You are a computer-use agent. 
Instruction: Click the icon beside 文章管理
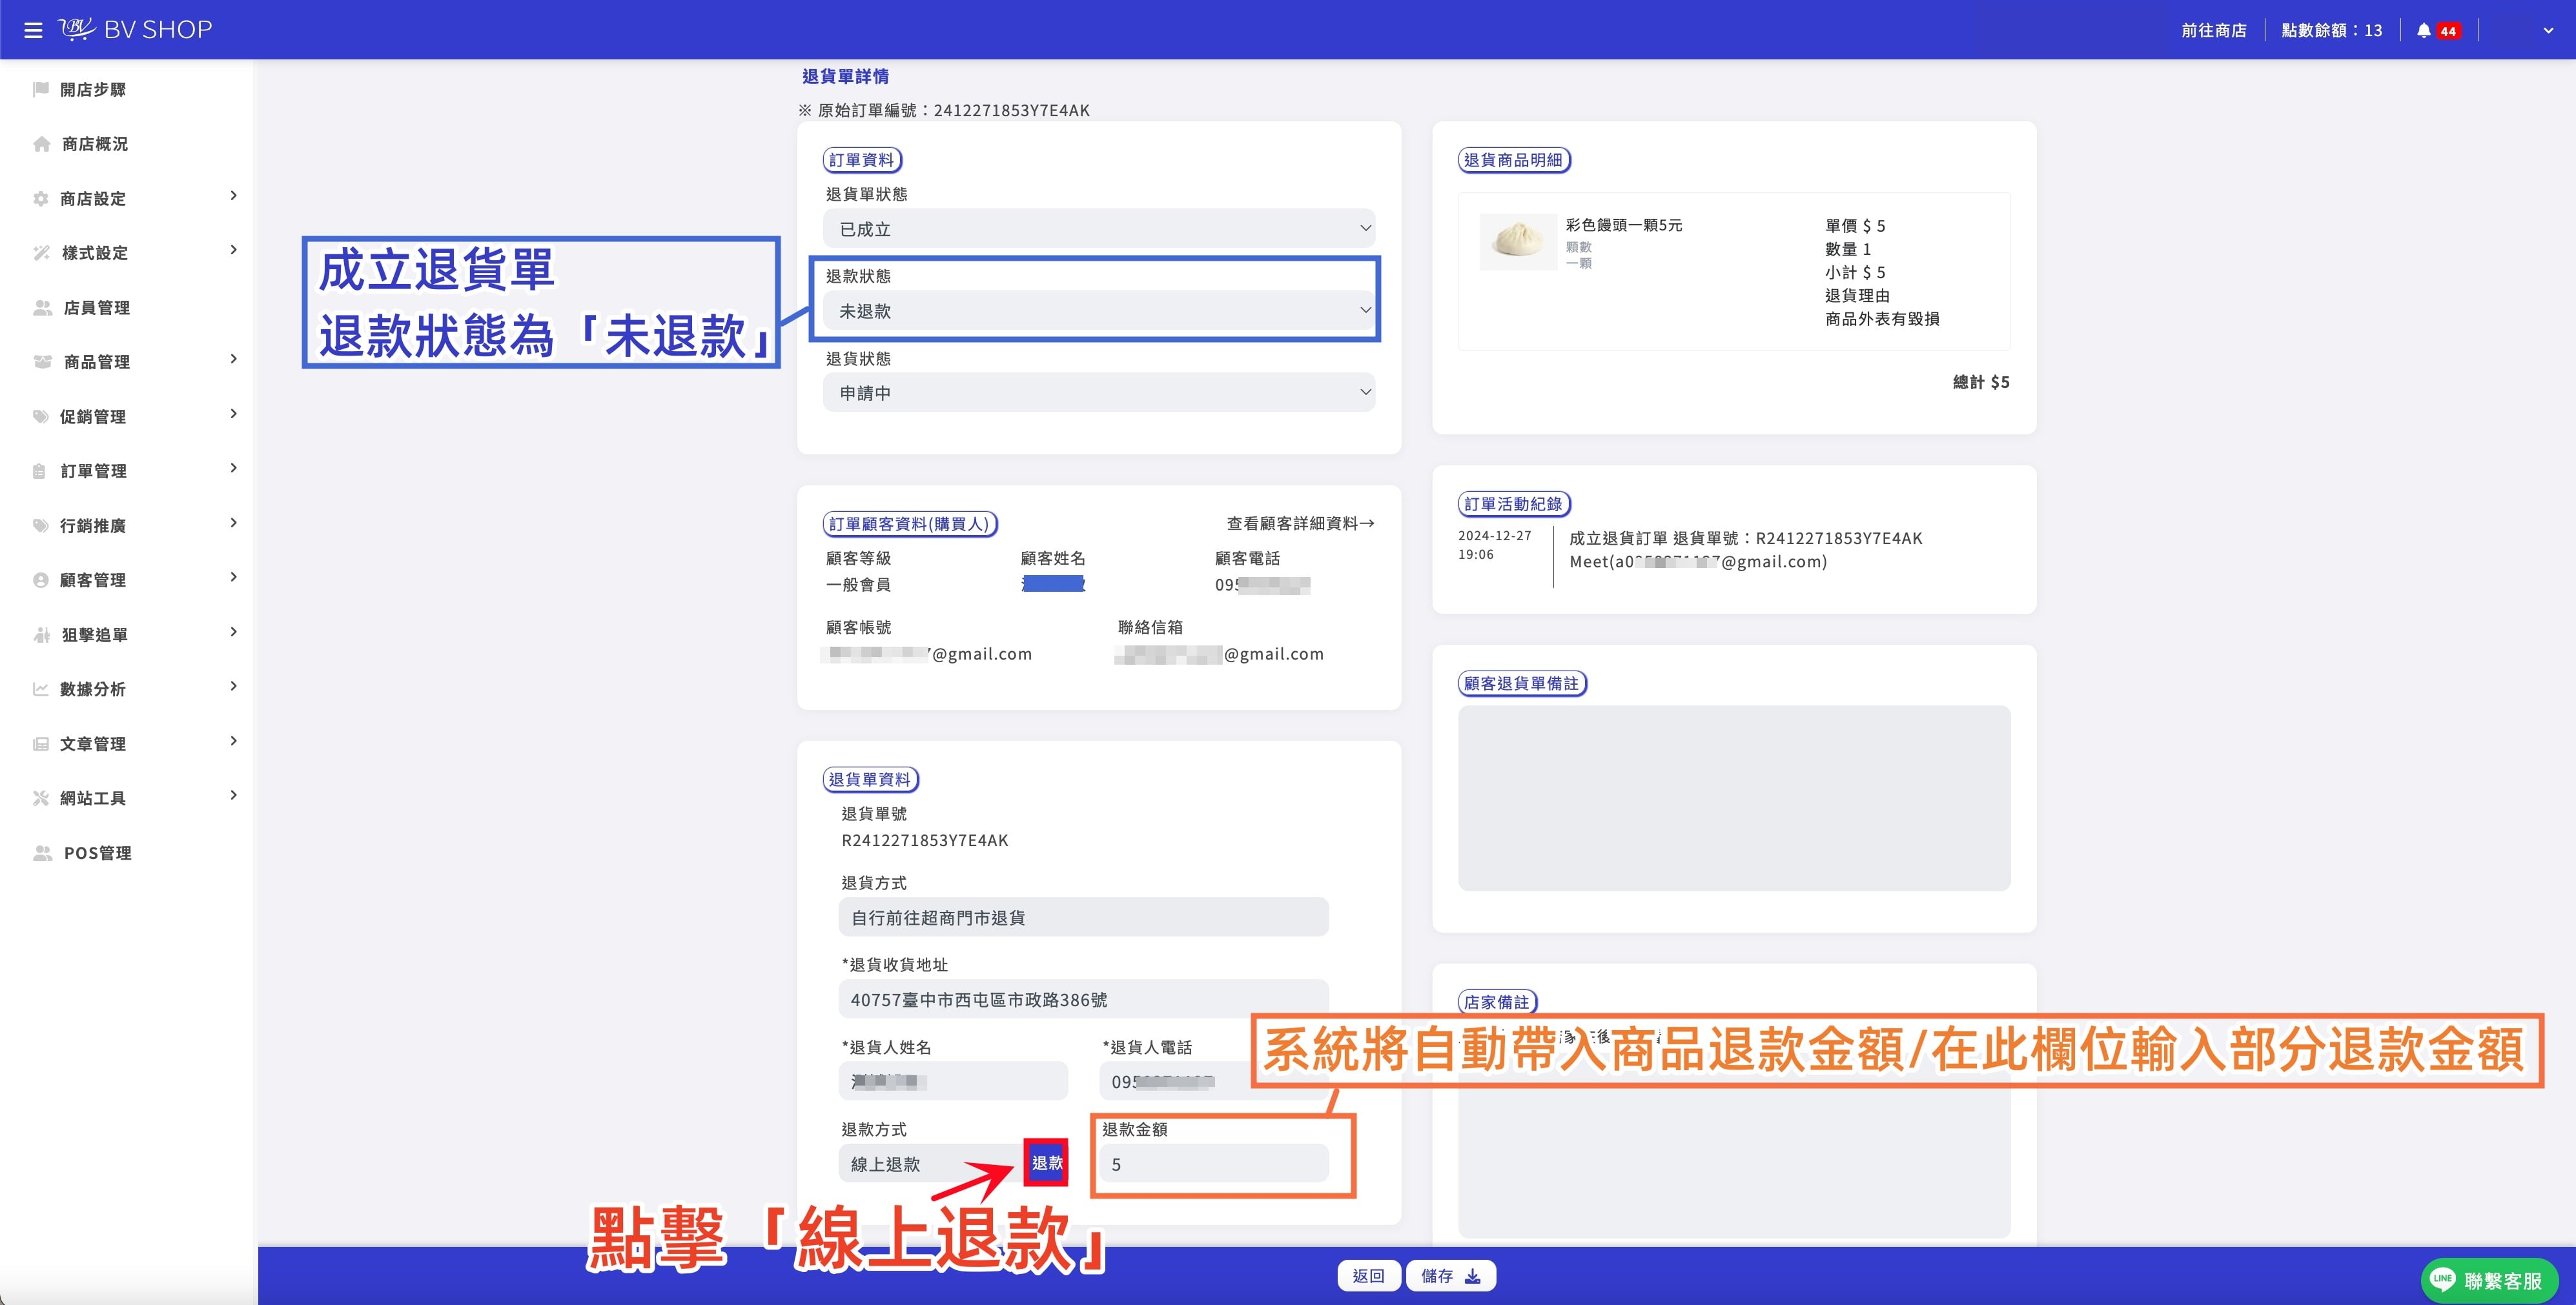[x=41, y=743]
